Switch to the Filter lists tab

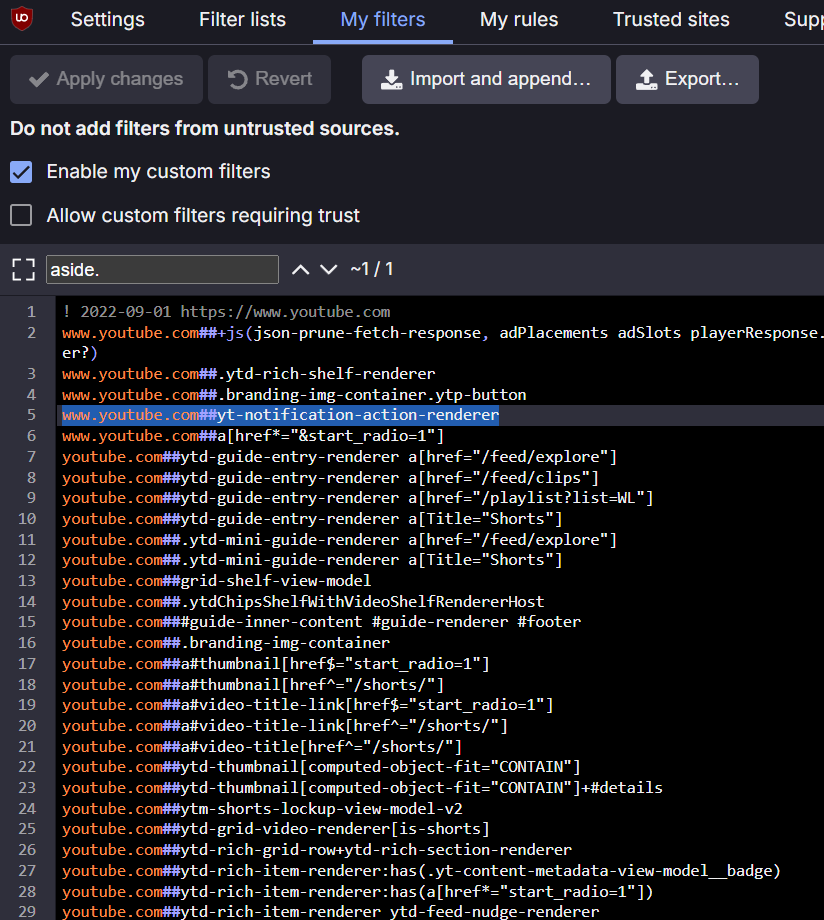242,19
